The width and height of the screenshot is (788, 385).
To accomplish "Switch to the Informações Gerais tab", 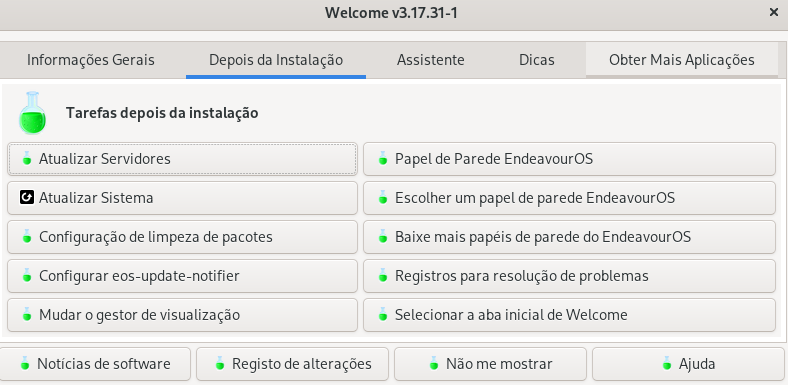I will tap(91, 60).
